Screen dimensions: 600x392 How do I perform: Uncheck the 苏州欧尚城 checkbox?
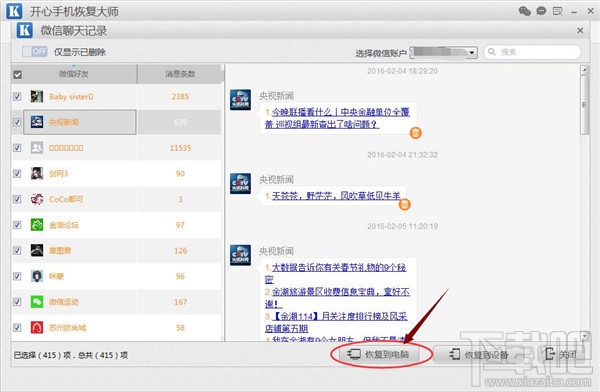pyautogui.click(x=17, y=327)
